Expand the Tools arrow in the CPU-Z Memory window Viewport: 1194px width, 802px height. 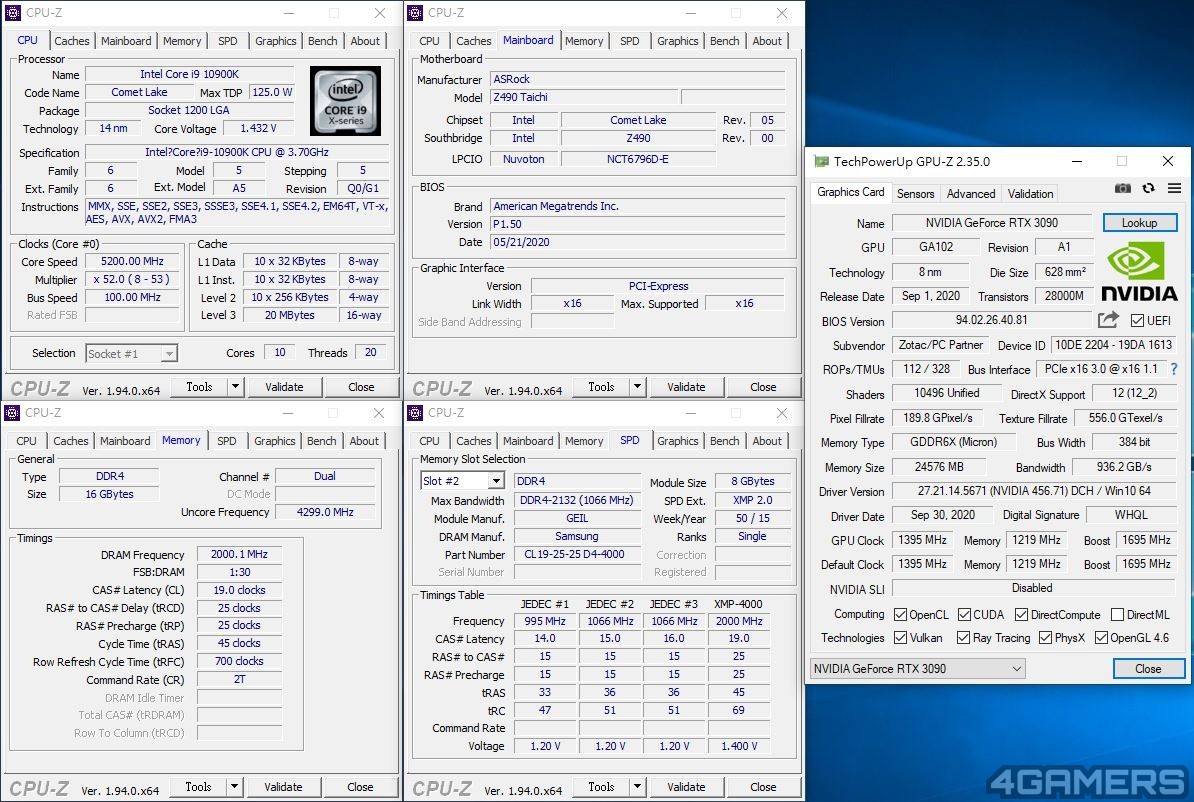234,787
